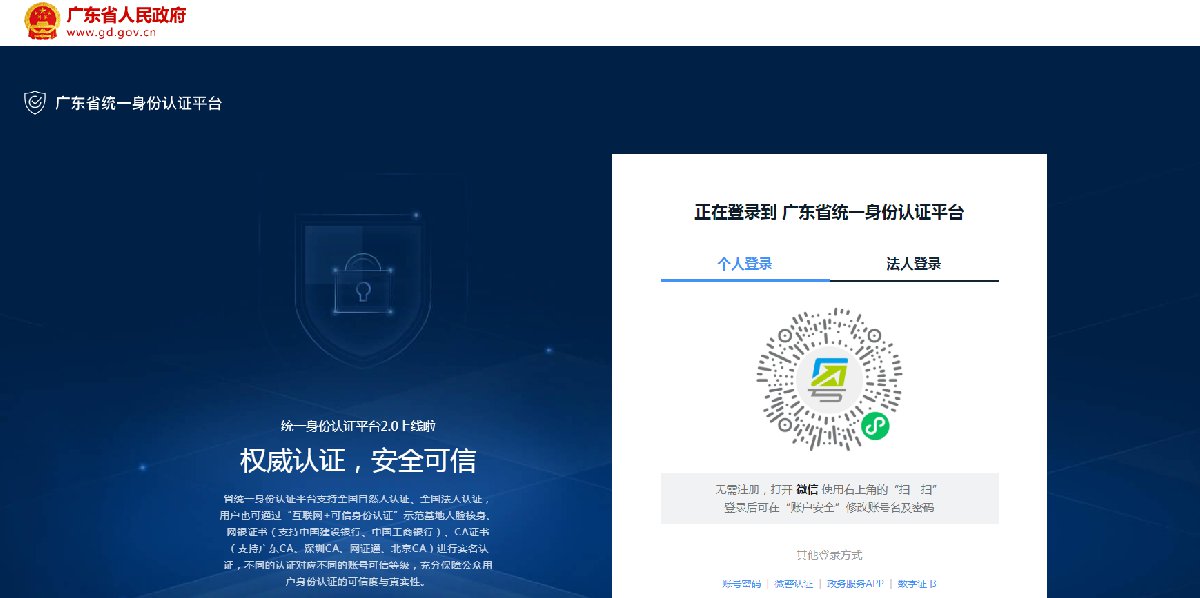Click the 统一身份认证平台2.0 subtitle
1200x598 pixels.
point(357,426)
